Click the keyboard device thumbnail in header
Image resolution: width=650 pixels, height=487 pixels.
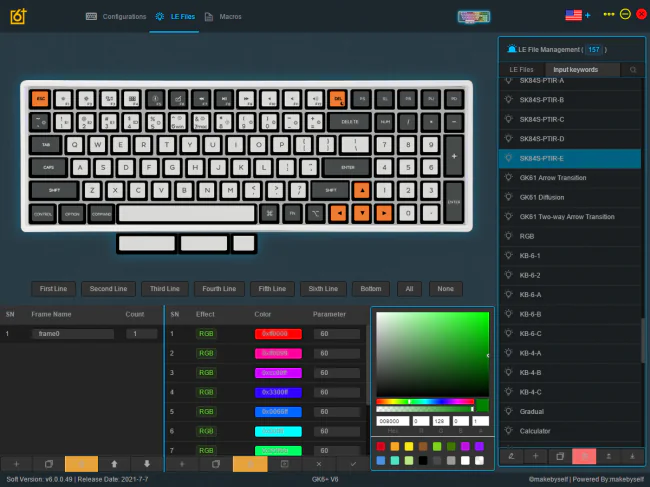[473, 17]
